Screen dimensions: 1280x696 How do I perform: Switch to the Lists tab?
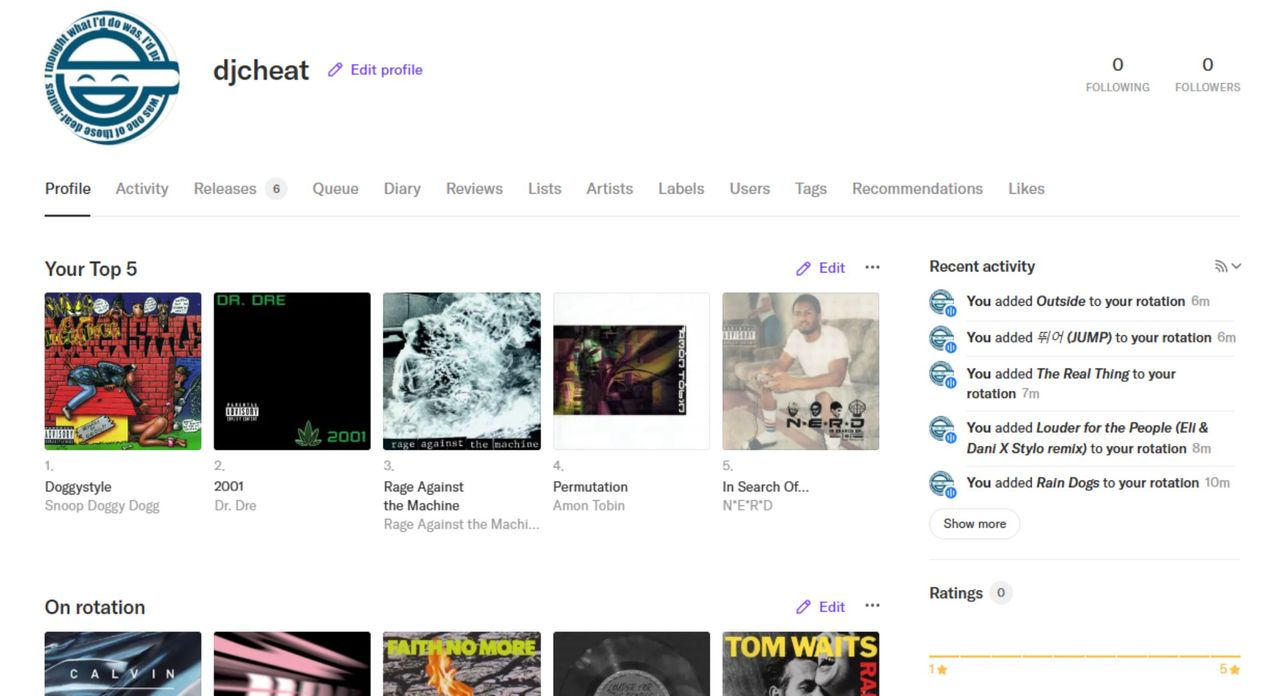pos(545,188)
